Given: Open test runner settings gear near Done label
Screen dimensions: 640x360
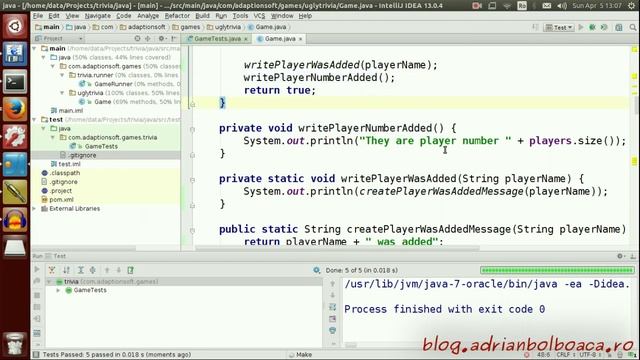Looking at the screenshot, I should tap(317, 270).
